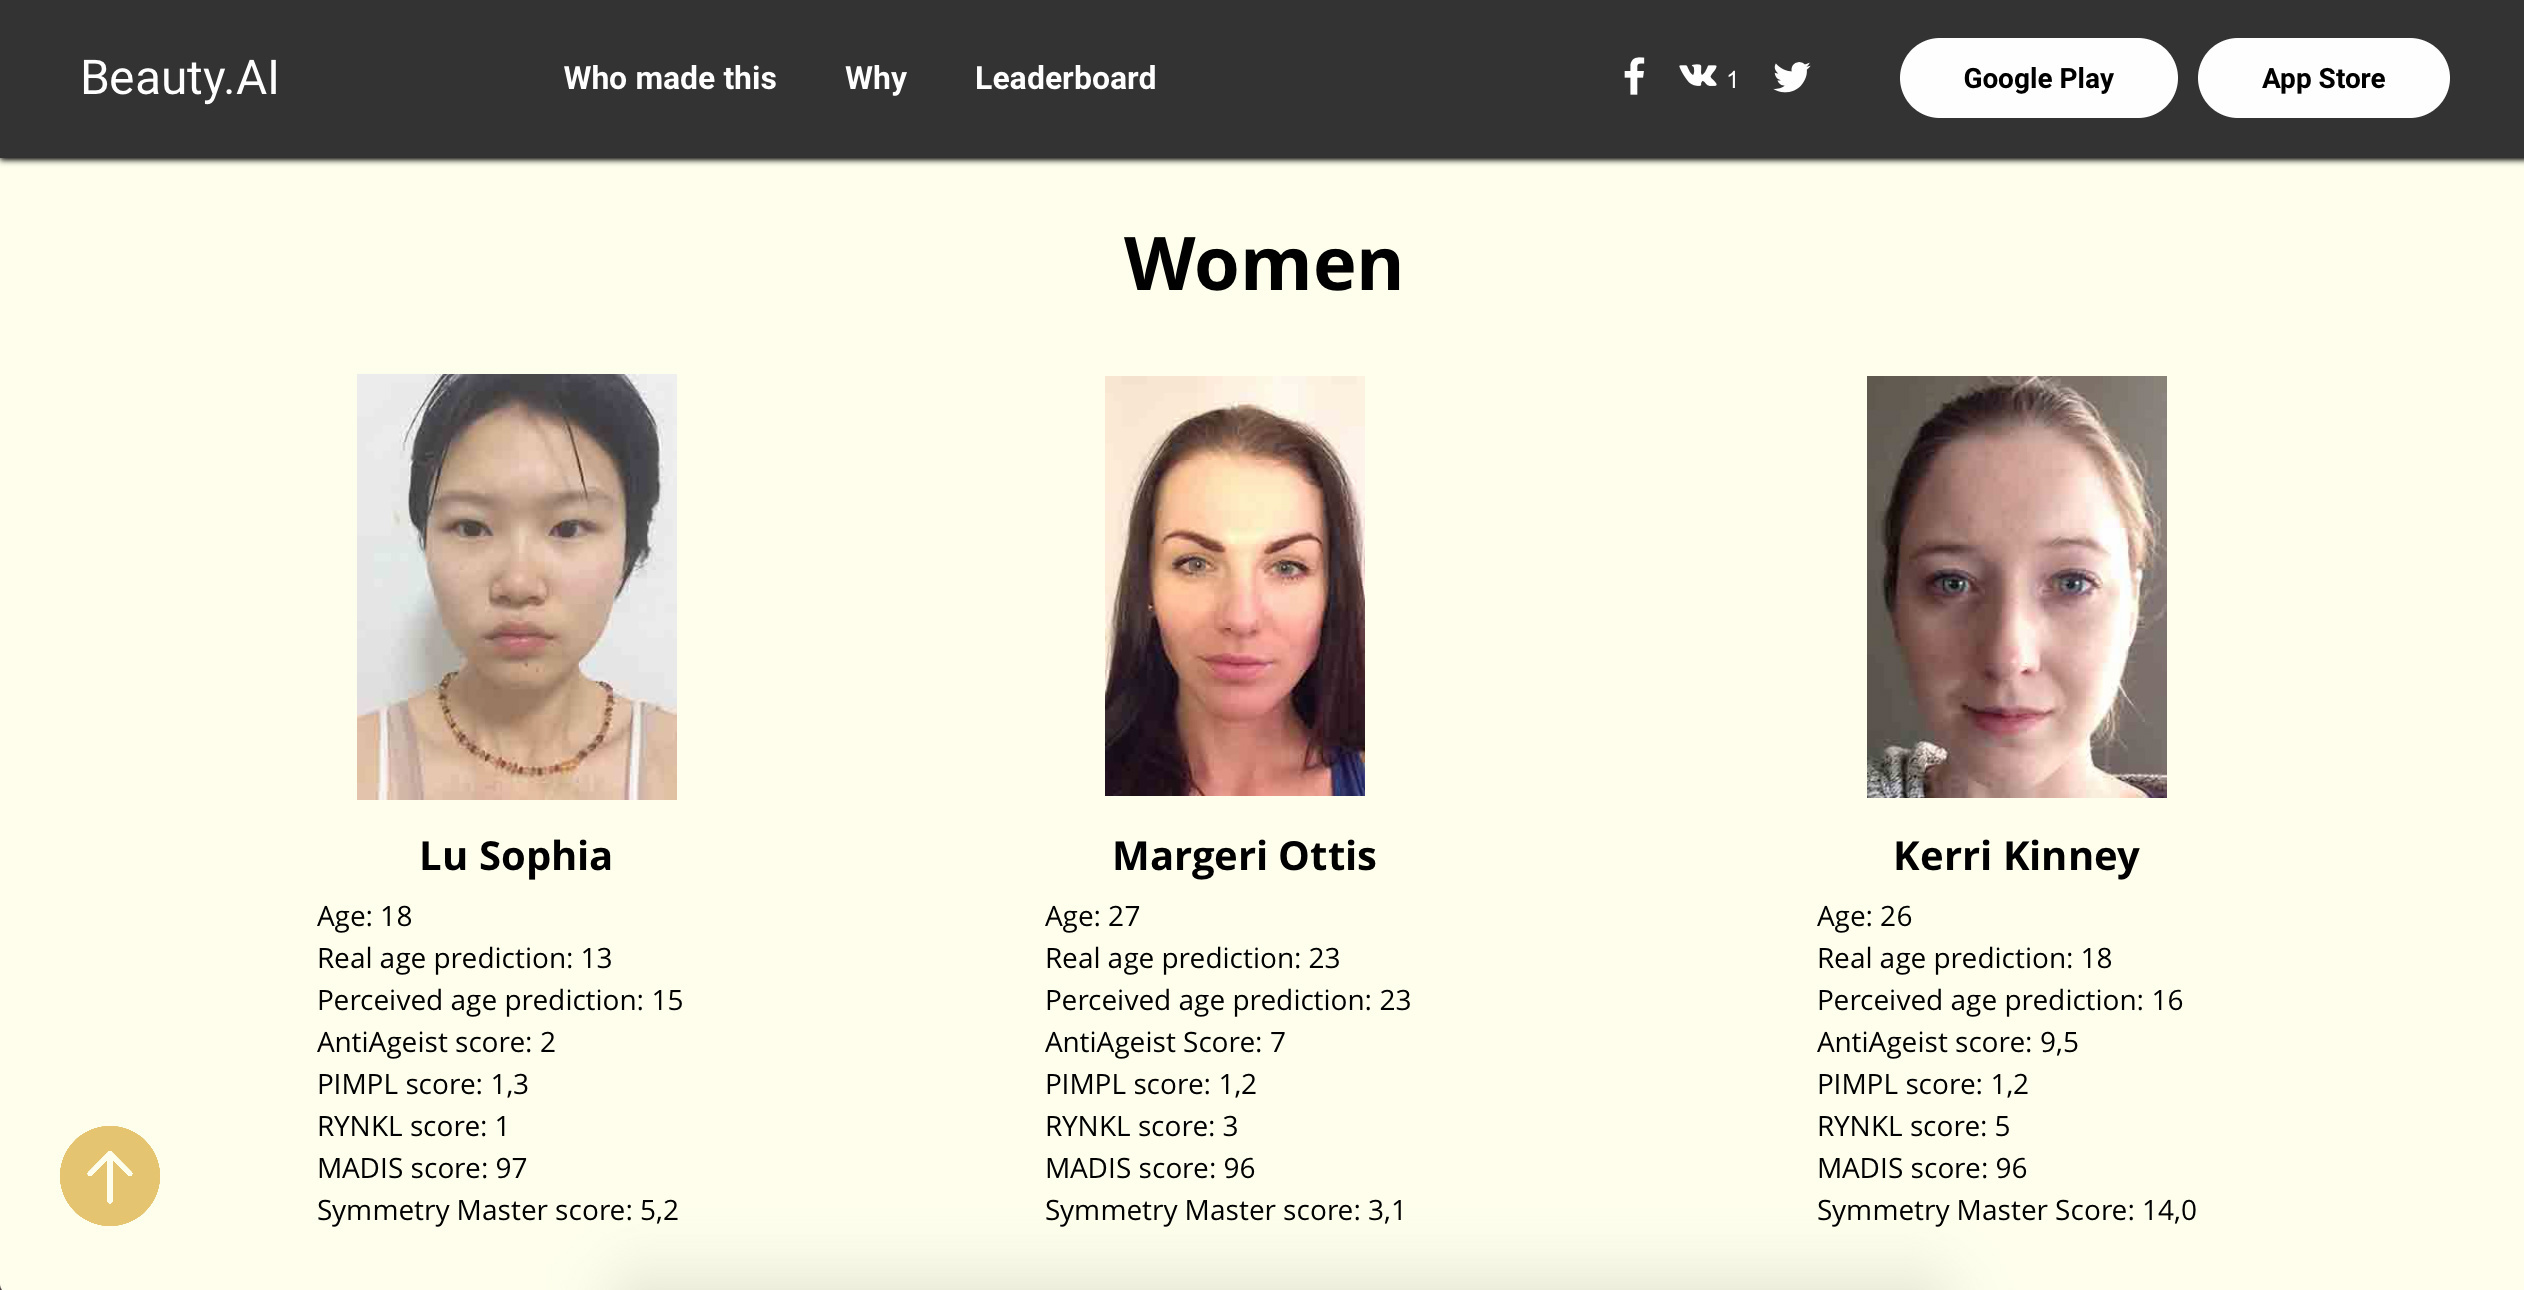
Task: Click the Beauty.AI logo
Action: click(x=180, y=78)
